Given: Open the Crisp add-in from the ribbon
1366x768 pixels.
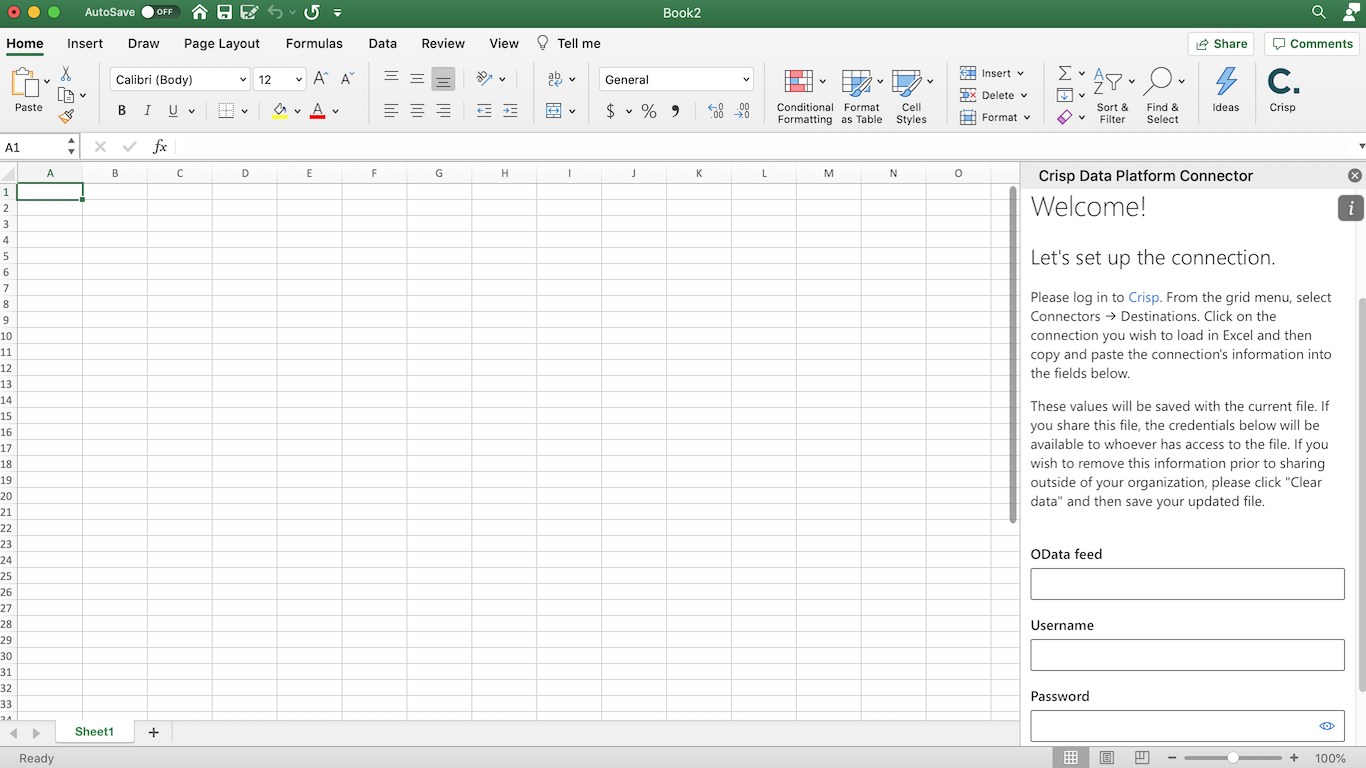Looking at the screenshot, I should 1283,90.
